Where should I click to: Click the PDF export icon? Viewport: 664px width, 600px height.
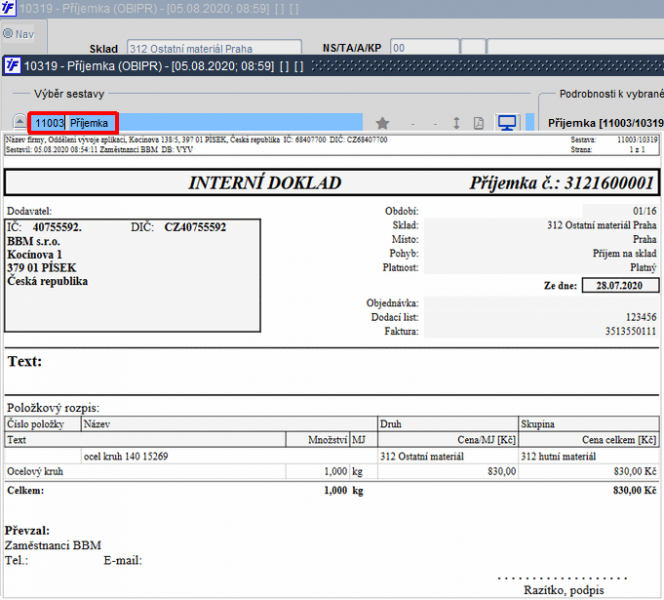pyautogui.click(x=479, y=123)
